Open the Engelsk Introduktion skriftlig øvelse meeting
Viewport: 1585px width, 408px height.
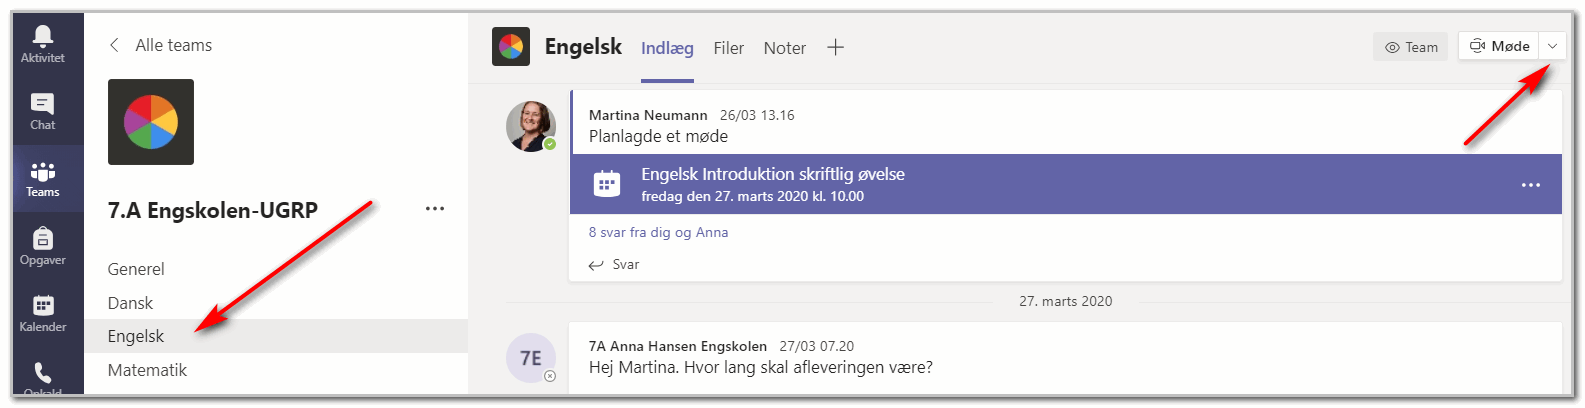click(1066, 184)
